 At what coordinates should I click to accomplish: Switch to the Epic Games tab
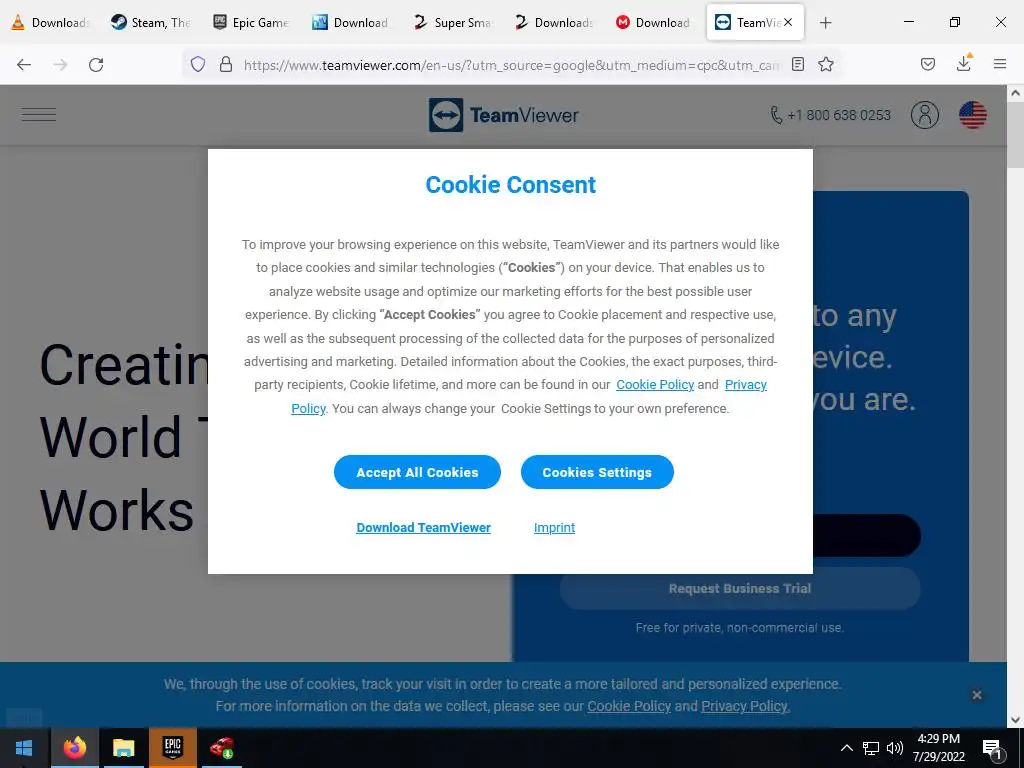tap(251, 23)
